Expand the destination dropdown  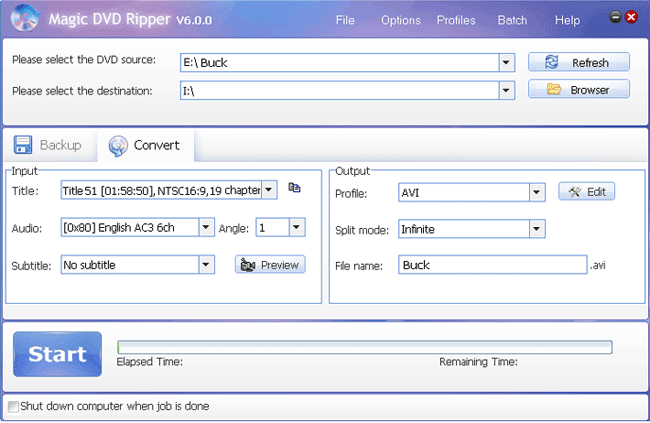pyautogui.click(x=506, y=90)
